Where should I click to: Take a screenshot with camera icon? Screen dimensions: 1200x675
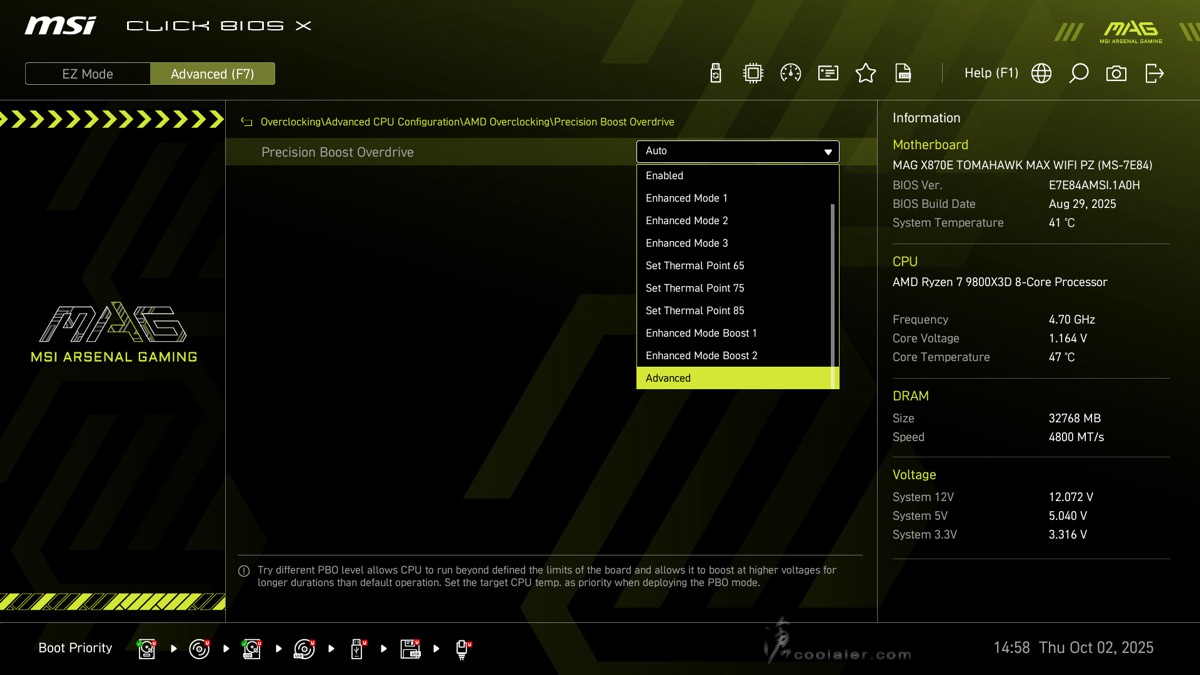click(1116, 73)
